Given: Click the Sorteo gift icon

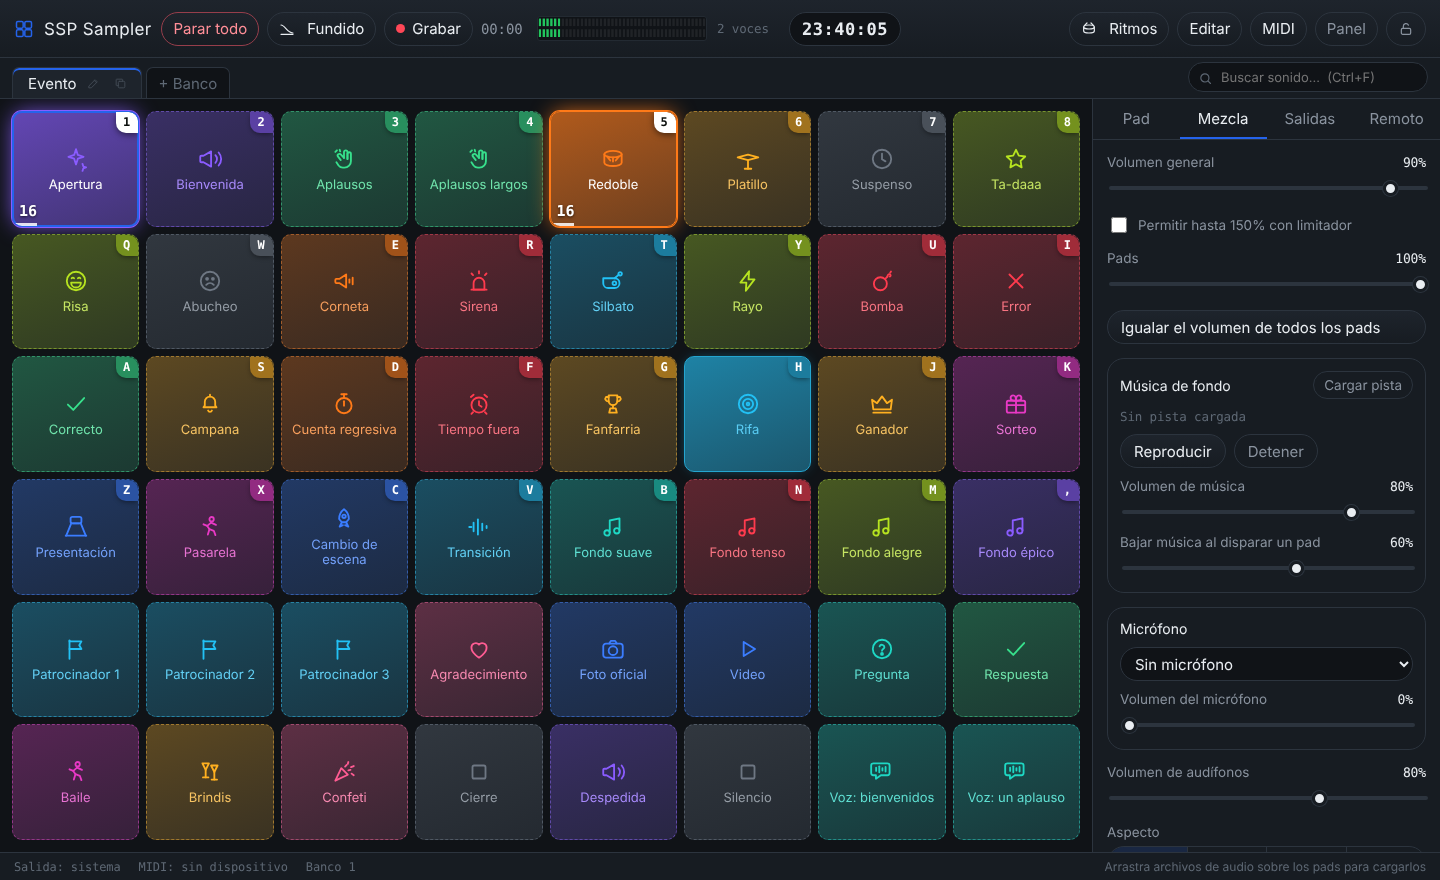Looking at the screenshot, I should coord(1016,404).
